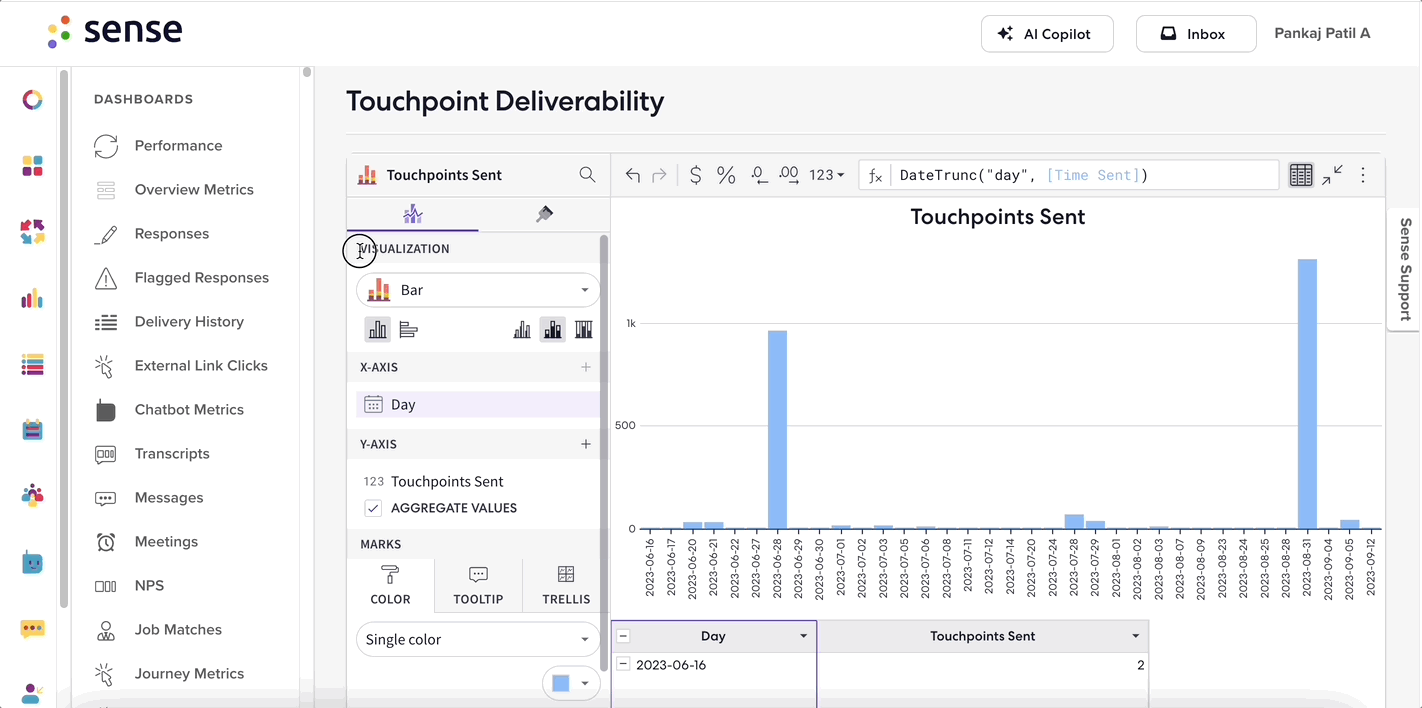The width and height of the screenshot is (1422, 708).
Task: Add a column to X-AXIS
Action: [586, 367]
